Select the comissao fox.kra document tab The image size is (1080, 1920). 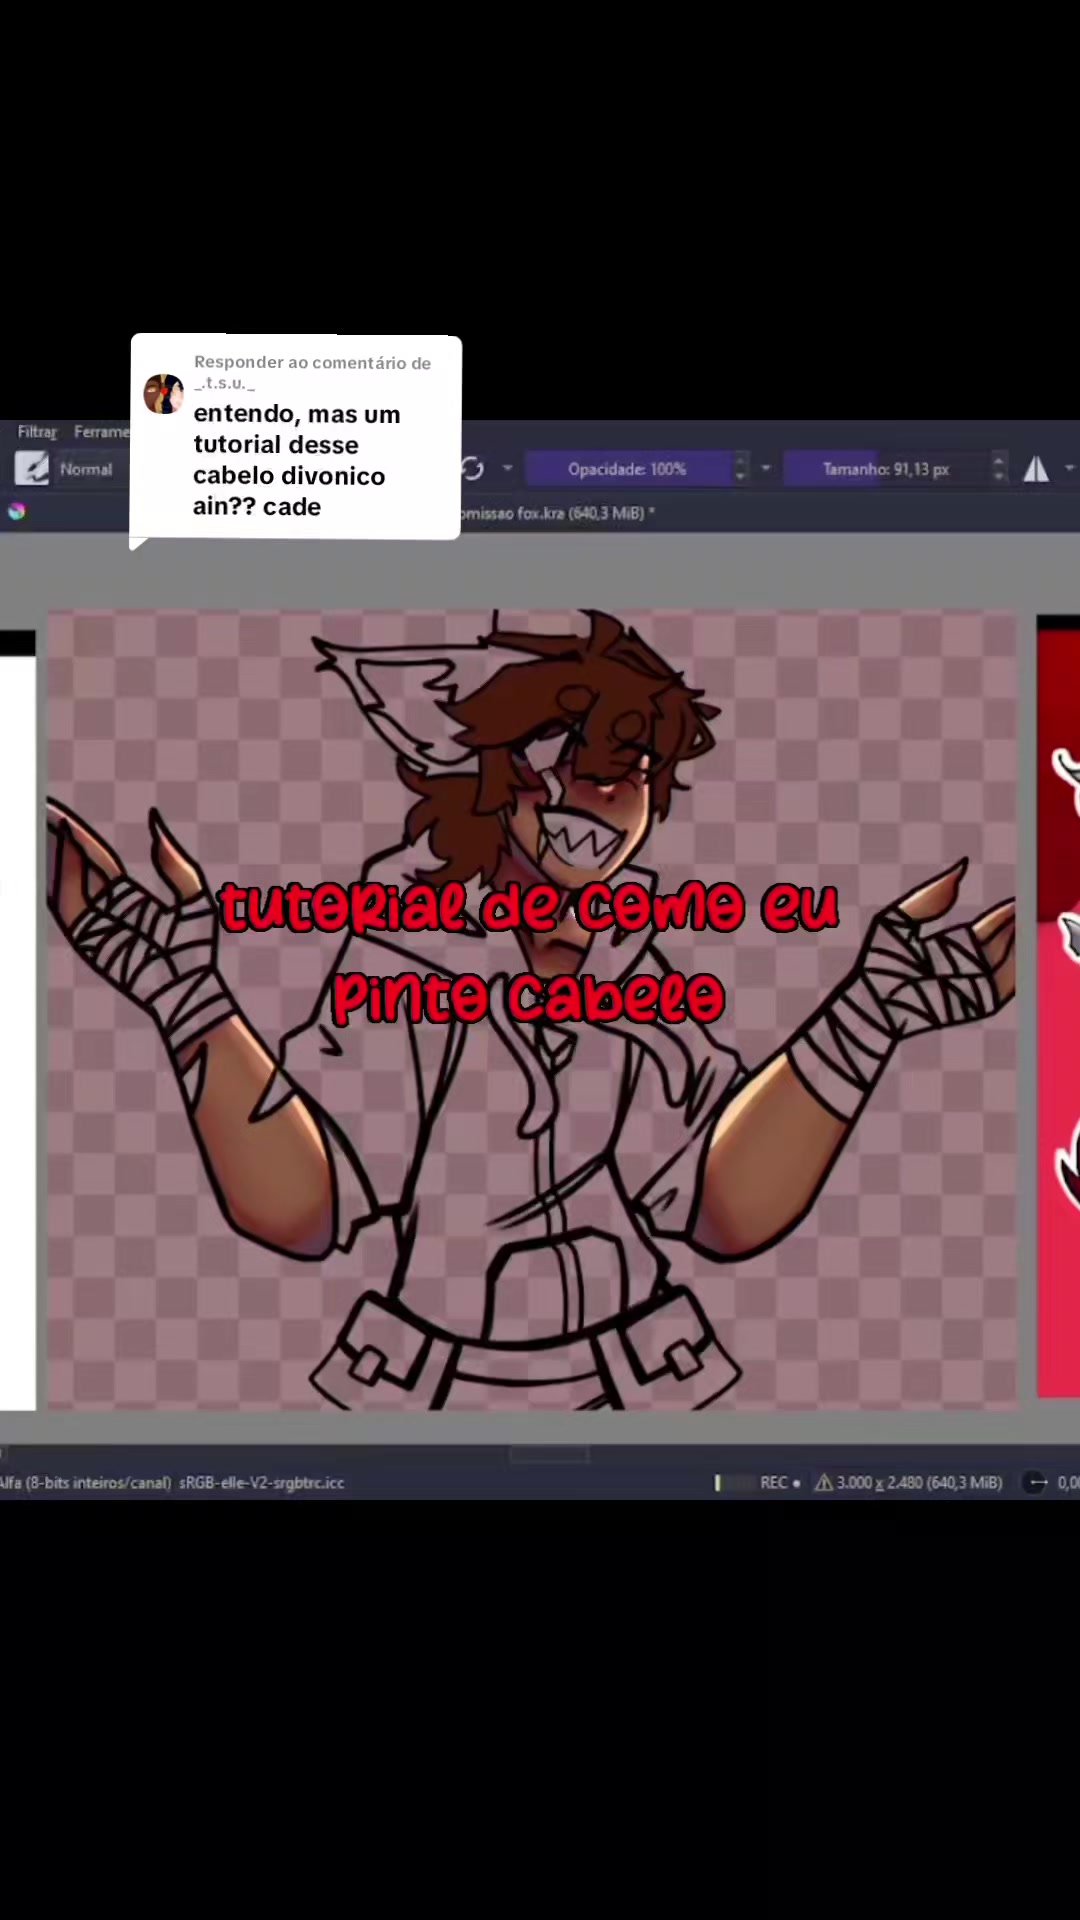click(x=557, y=513)
